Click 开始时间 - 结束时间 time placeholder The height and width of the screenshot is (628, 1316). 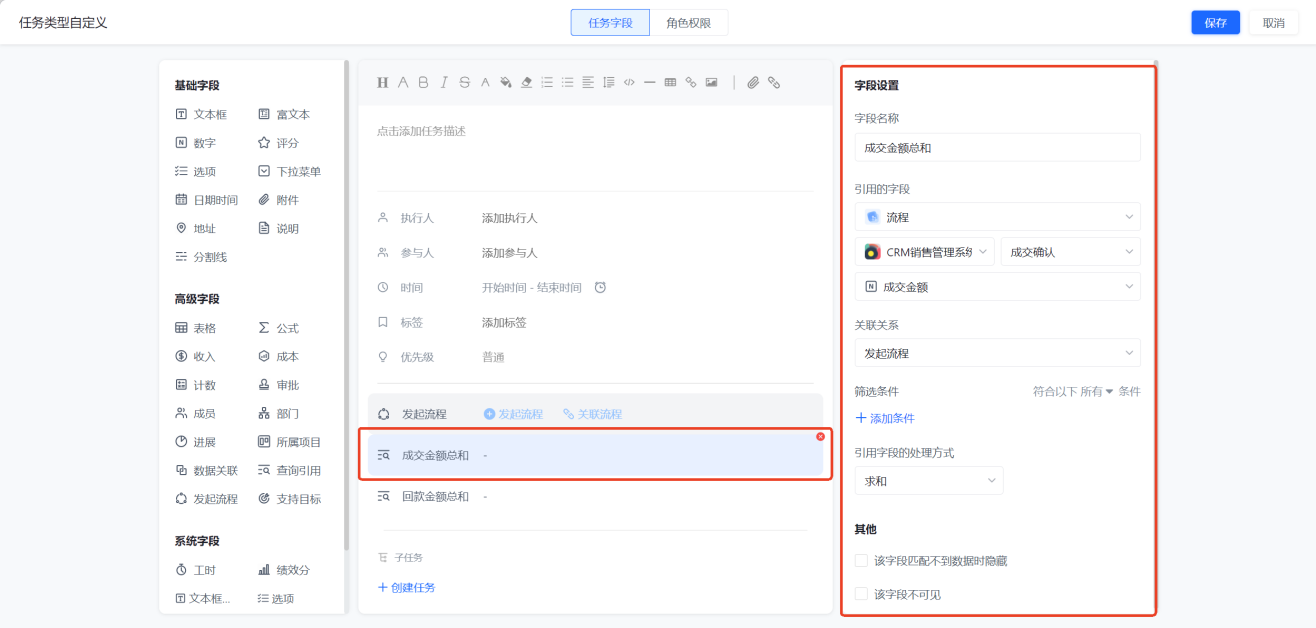click(x=531, y=288)
